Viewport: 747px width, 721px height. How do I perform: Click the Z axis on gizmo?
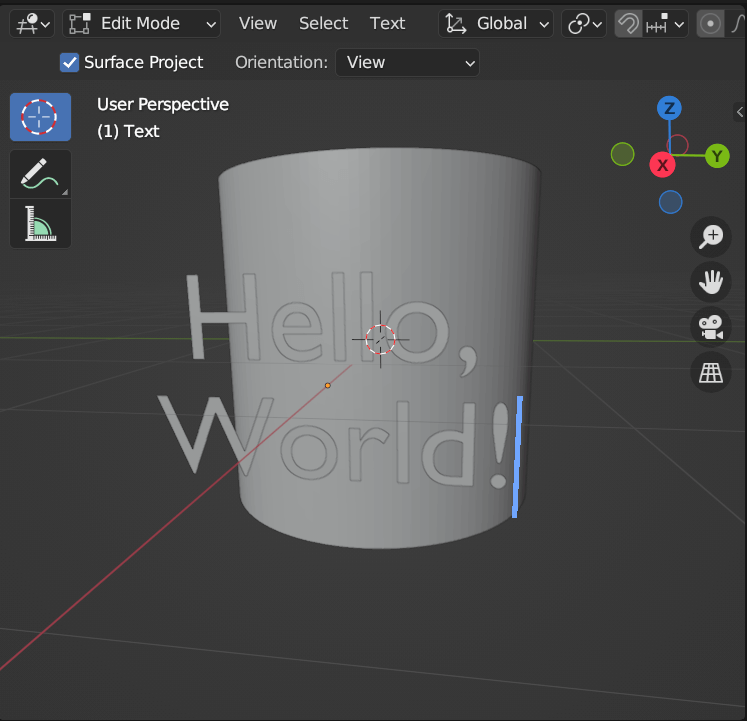[669, 108]
